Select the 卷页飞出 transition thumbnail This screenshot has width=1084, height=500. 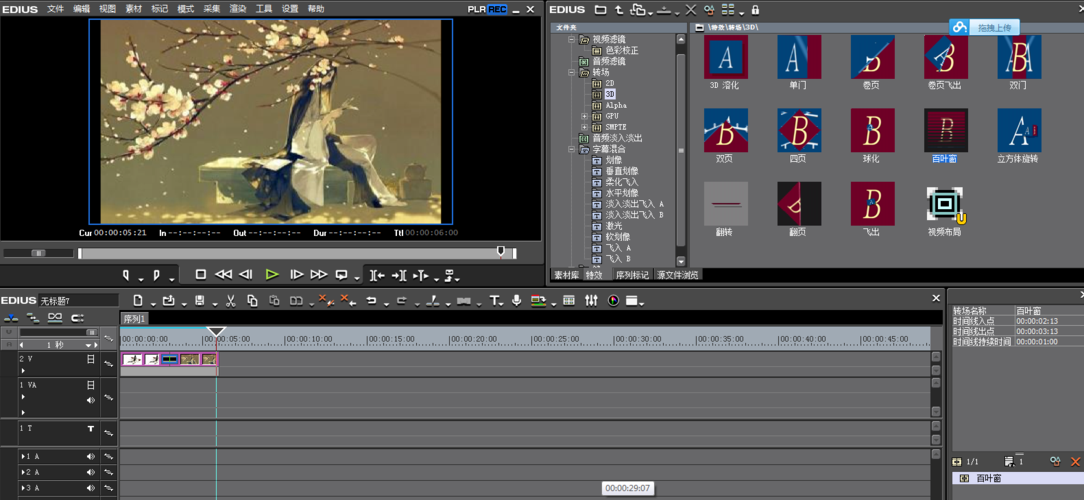(x=945, y=57)
